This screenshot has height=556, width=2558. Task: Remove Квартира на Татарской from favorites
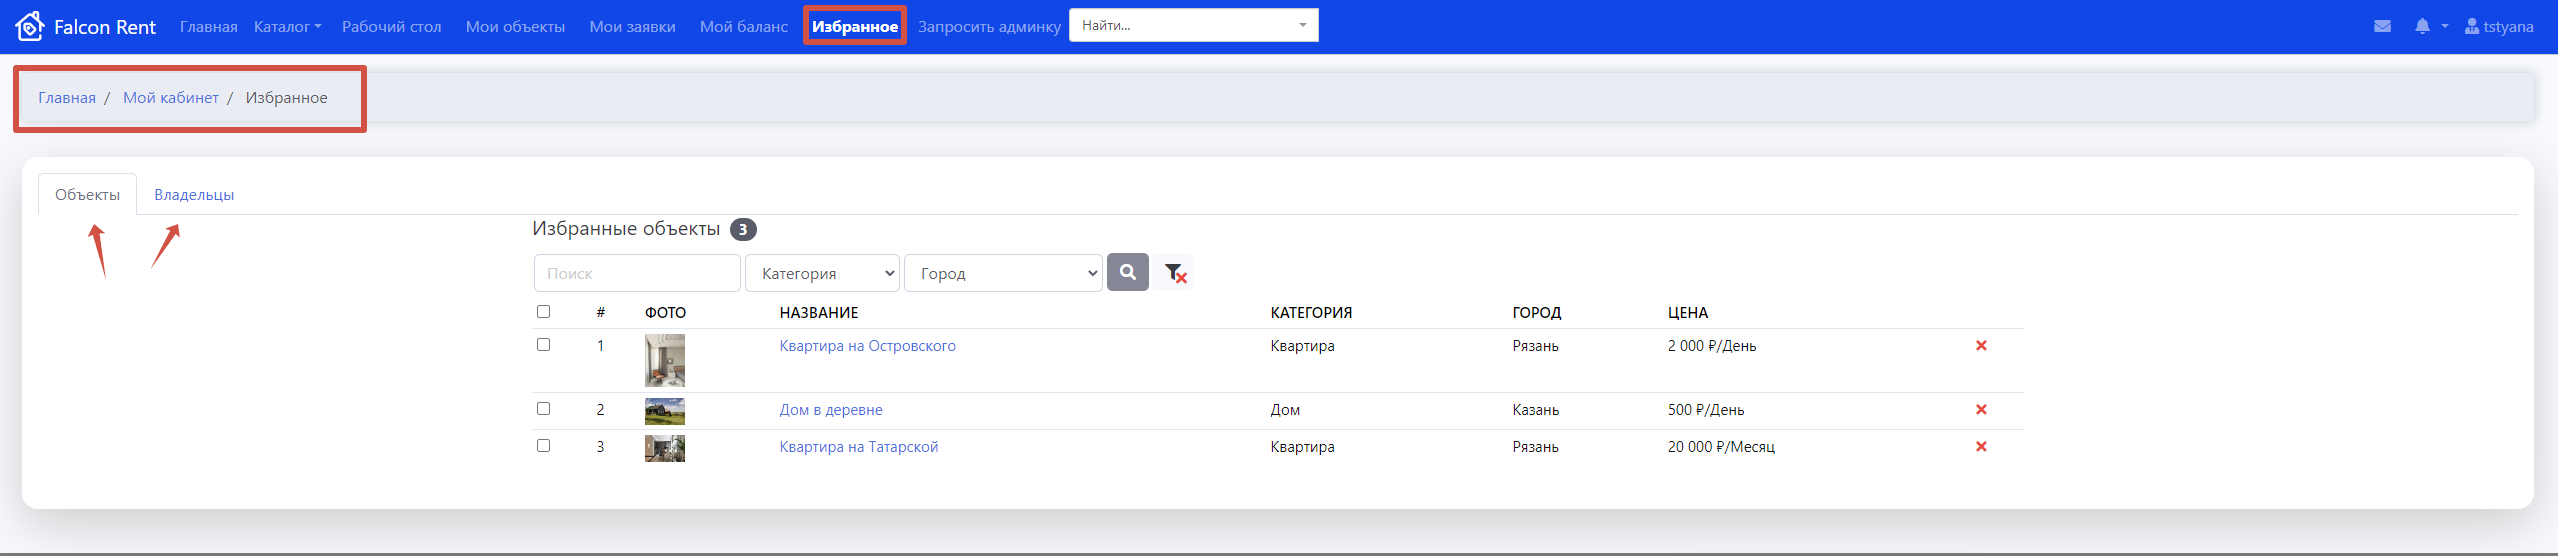1980,447
